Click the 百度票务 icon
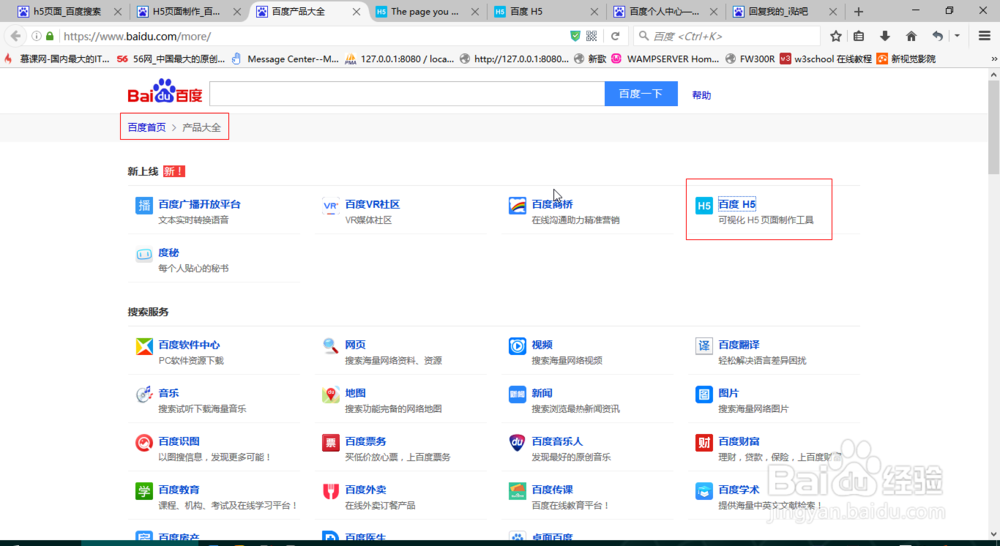 pyautogui.click(x=330, y=443)
